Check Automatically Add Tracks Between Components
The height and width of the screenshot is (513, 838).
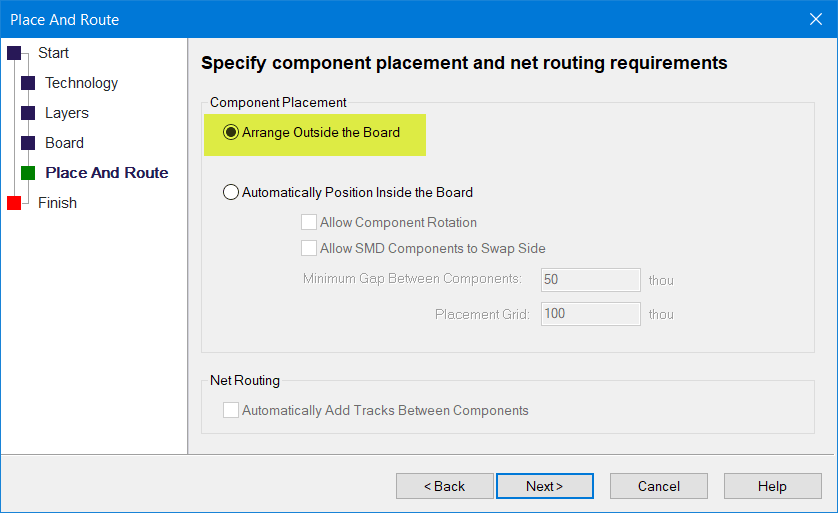[231, 410]
